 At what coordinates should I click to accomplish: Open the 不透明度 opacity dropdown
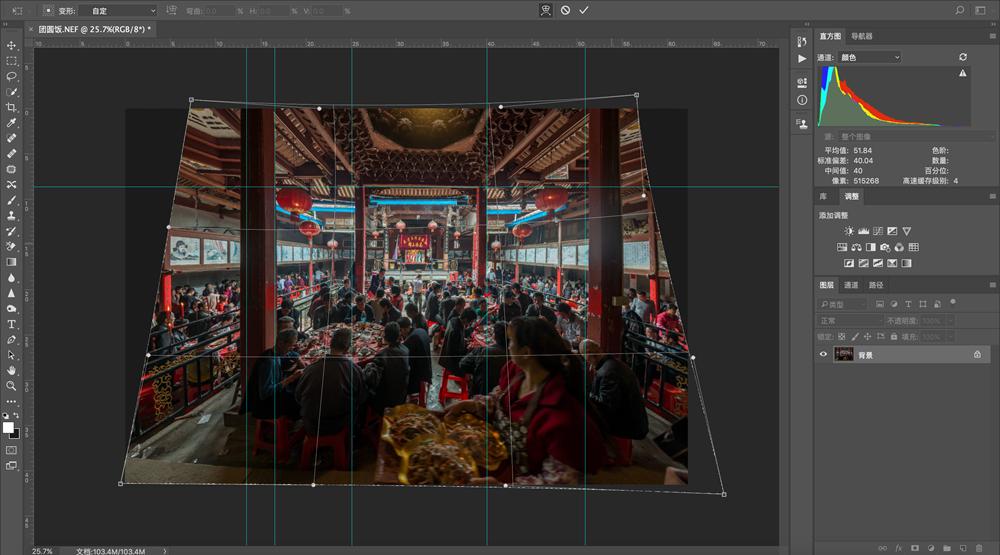951,320
